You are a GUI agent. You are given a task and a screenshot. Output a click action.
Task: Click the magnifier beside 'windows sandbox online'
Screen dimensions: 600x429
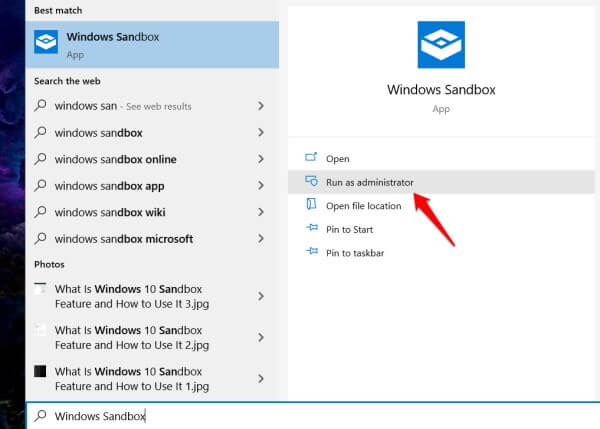(x=41, y=158)
